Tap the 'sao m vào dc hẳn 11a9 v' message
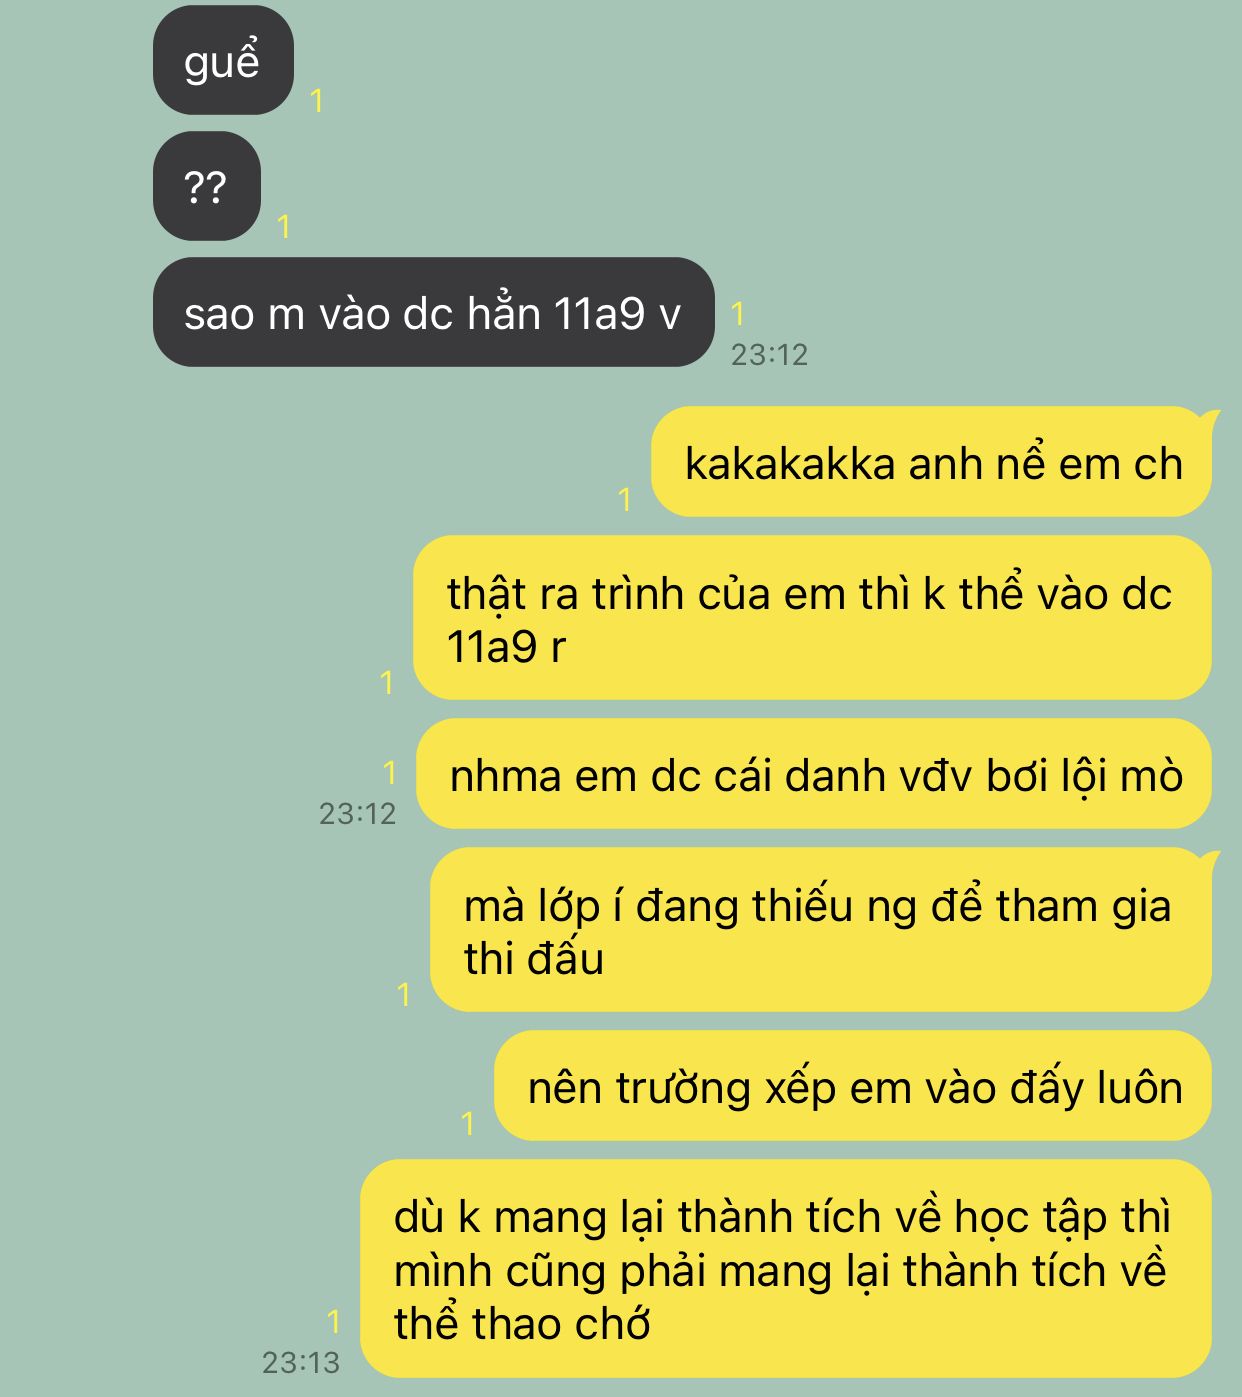The image size is (1242, 1397). tap(433, 312)
